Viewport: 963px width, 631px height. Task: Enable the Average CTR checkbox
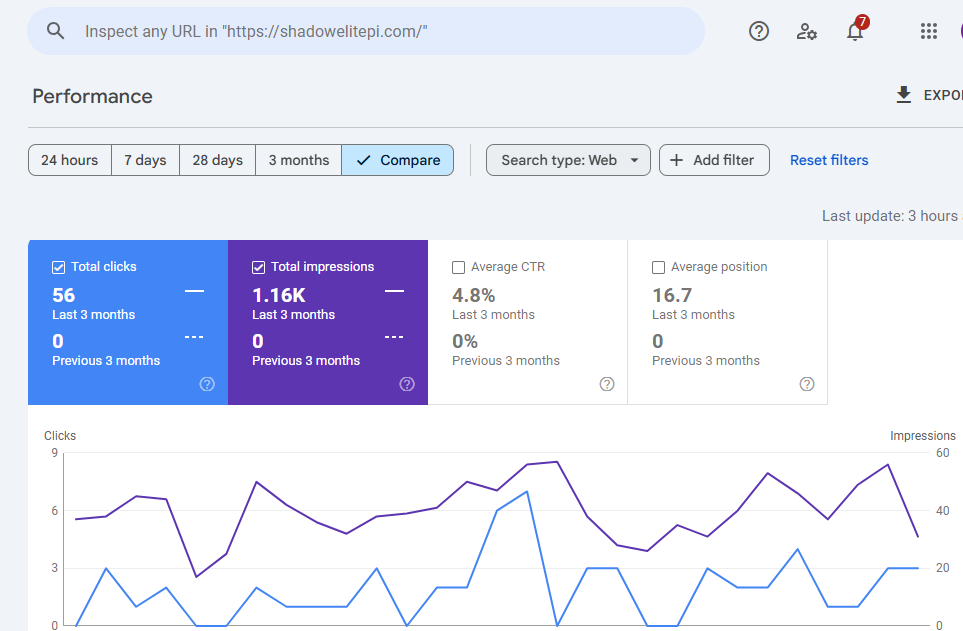[x=459, y=267]
